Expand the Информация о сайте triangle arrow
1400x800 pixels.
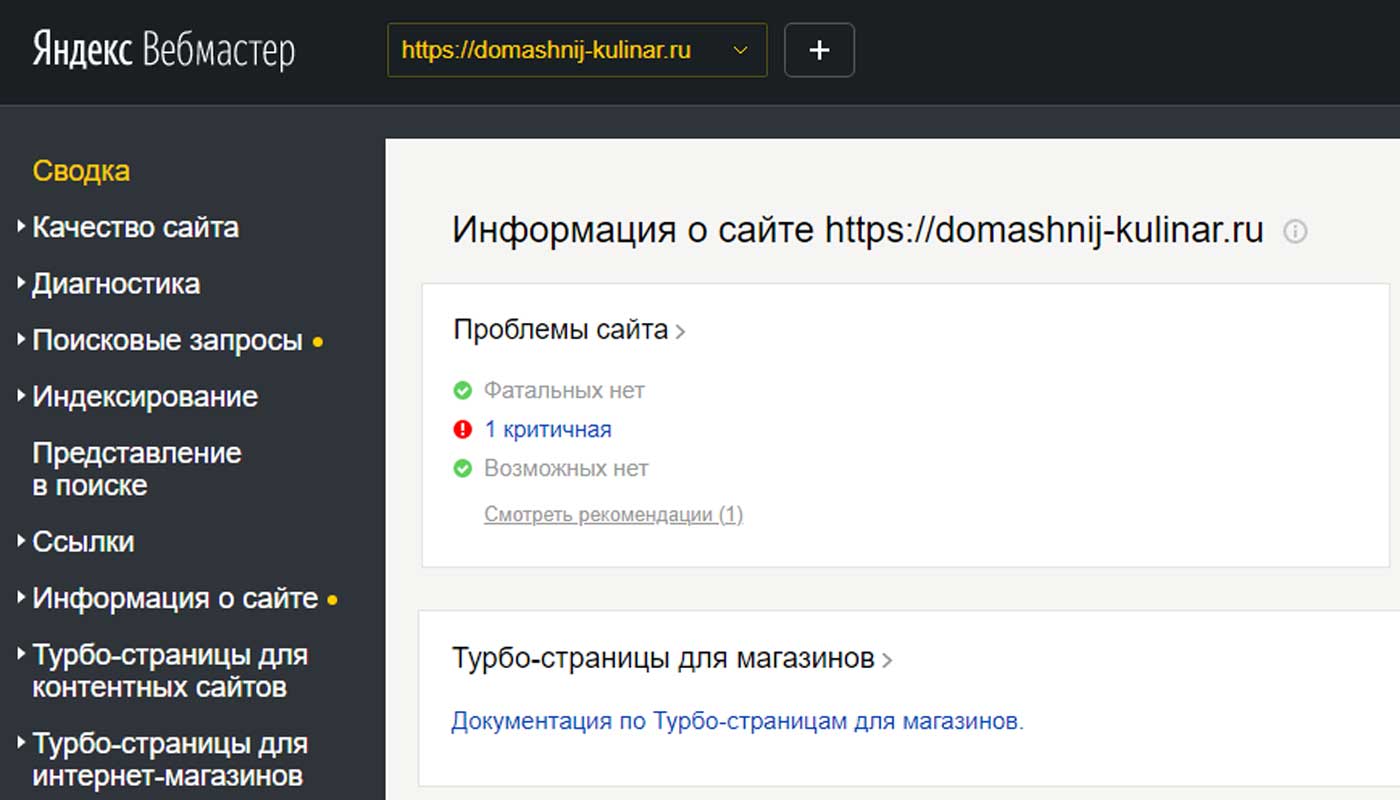tap(22, 599)
